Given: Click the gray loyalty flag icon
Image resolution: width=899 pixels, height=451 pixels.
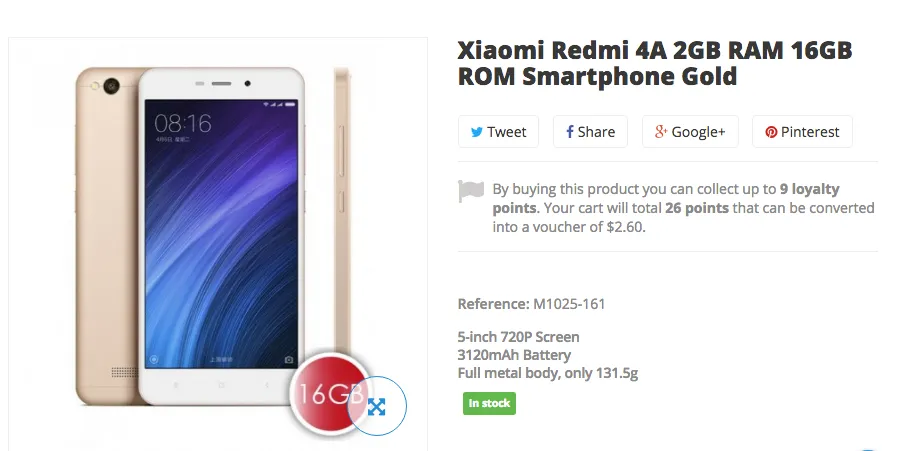Looking at the screenshot, I should [x=471, y=191].
